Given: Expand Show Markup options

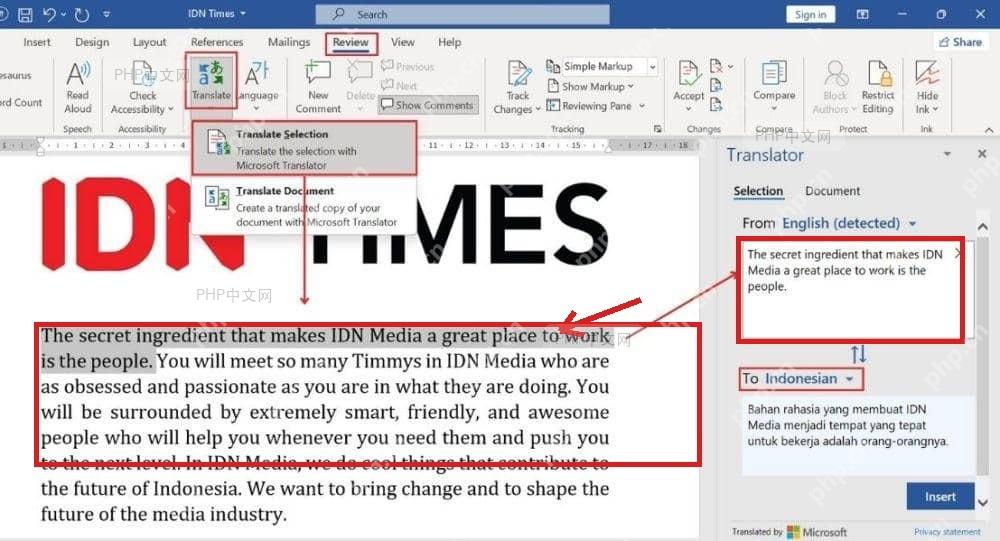Looking at the screenshot, I should [x=591, y=86].
